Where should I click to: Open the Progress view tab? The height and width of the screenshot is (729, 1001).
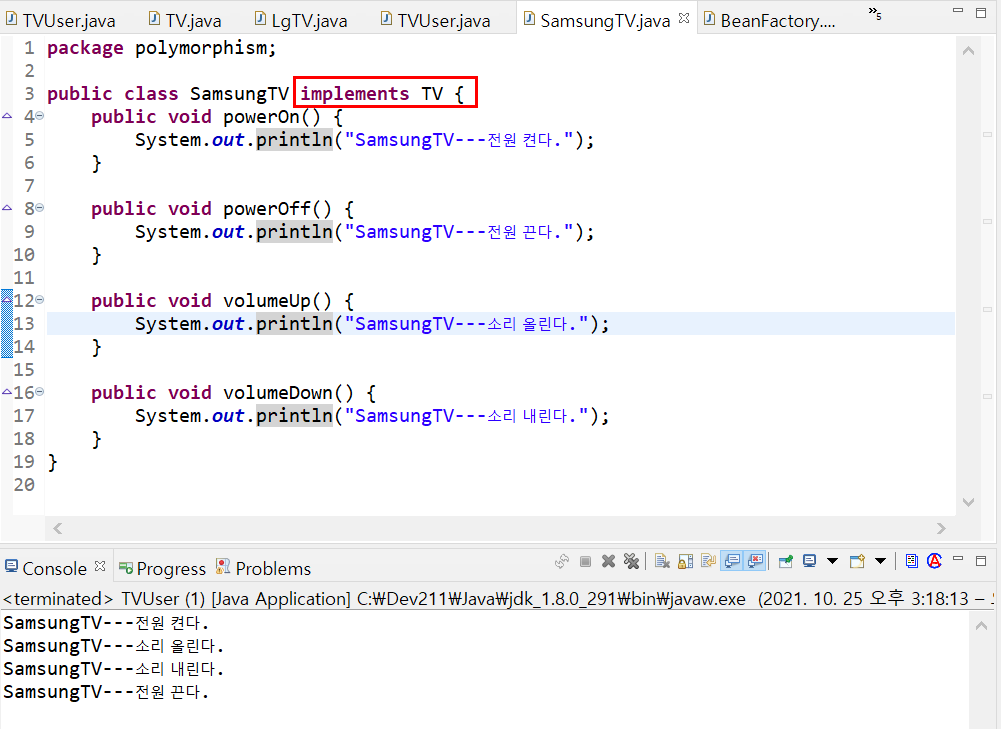pos(163,568)
